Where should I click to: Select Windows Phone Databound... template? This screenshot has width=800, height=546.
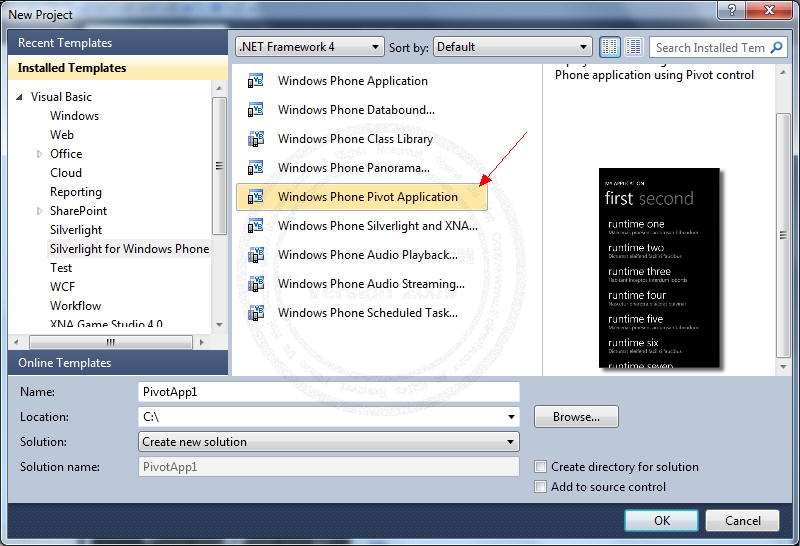(356, 110)
